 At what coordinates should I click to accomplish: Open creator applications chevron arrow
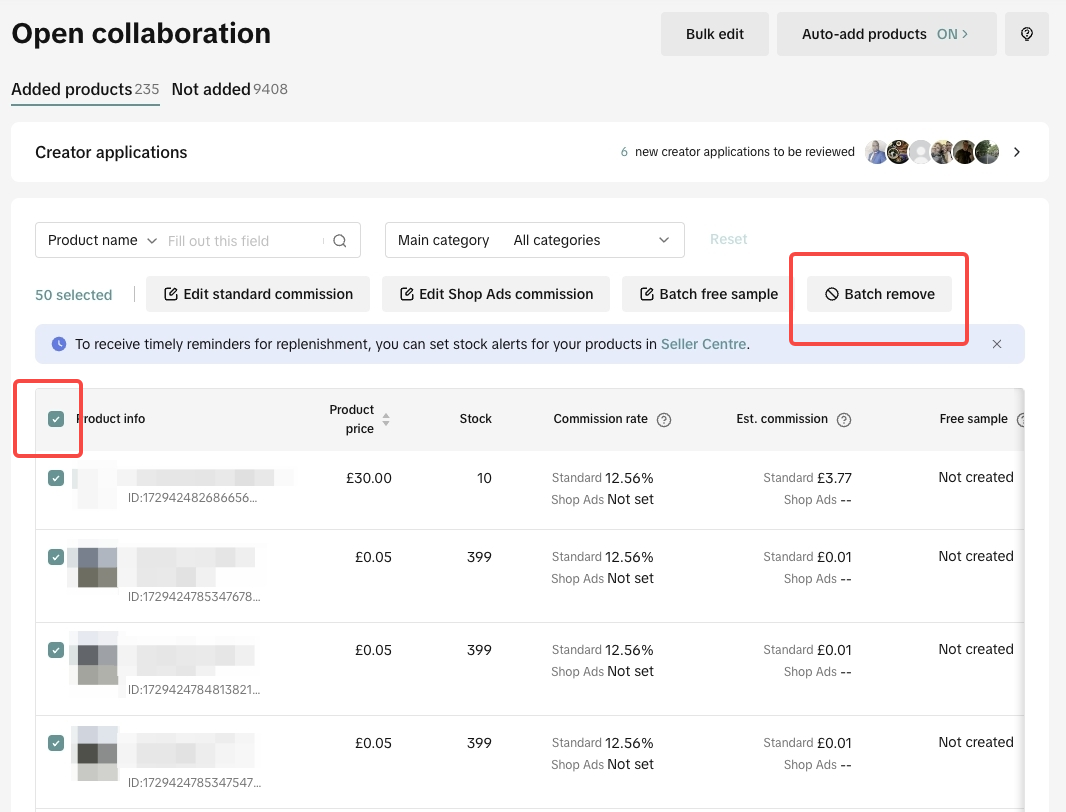click(x=1017, y=152)
